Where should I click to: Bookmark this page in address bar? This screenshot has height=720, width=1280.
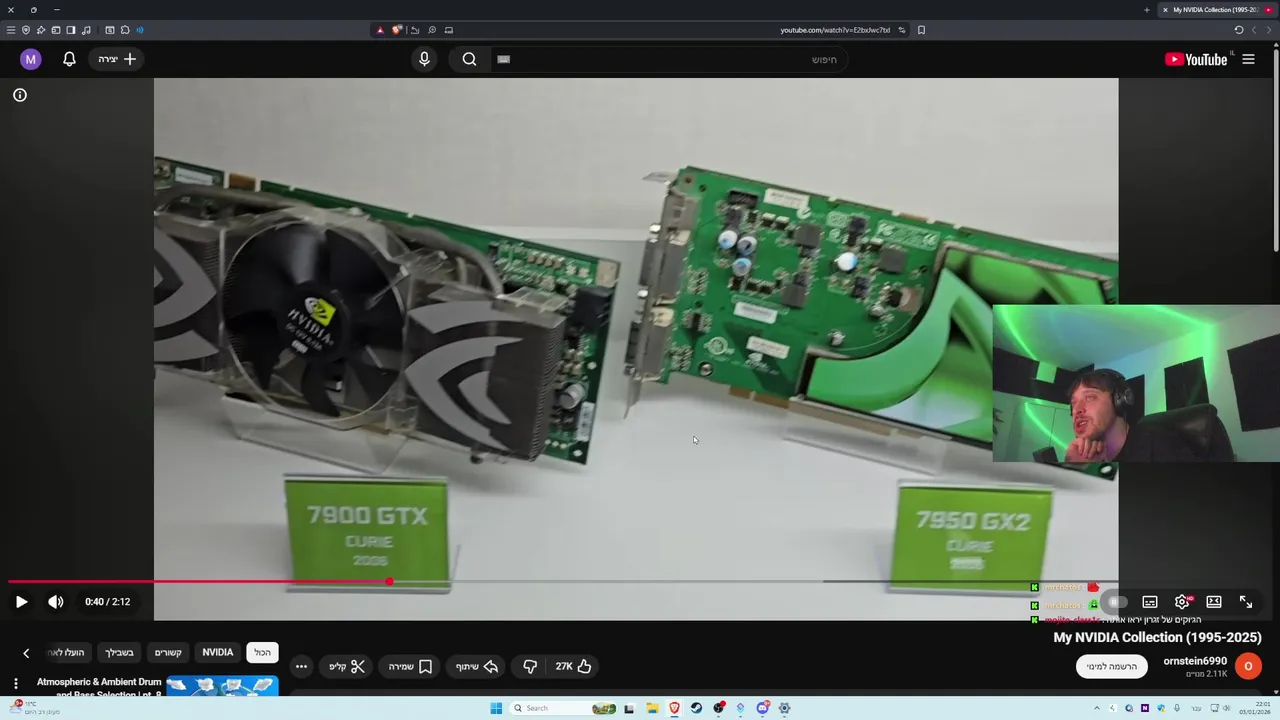pos(921,30)
